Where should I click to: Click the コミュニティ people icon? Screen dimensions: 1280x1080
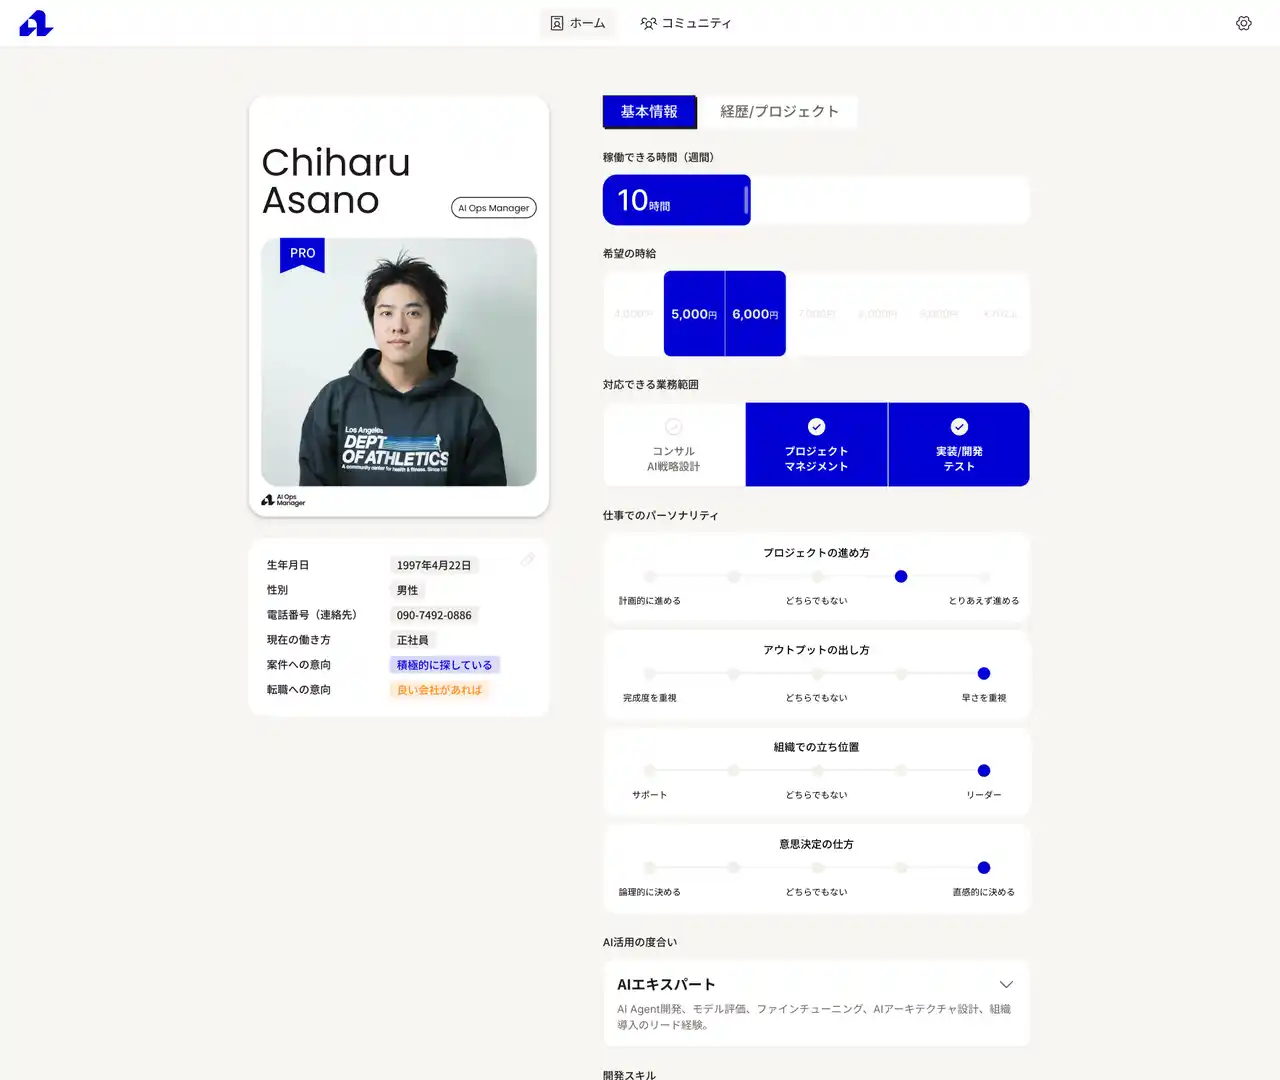tap(648, 23)
